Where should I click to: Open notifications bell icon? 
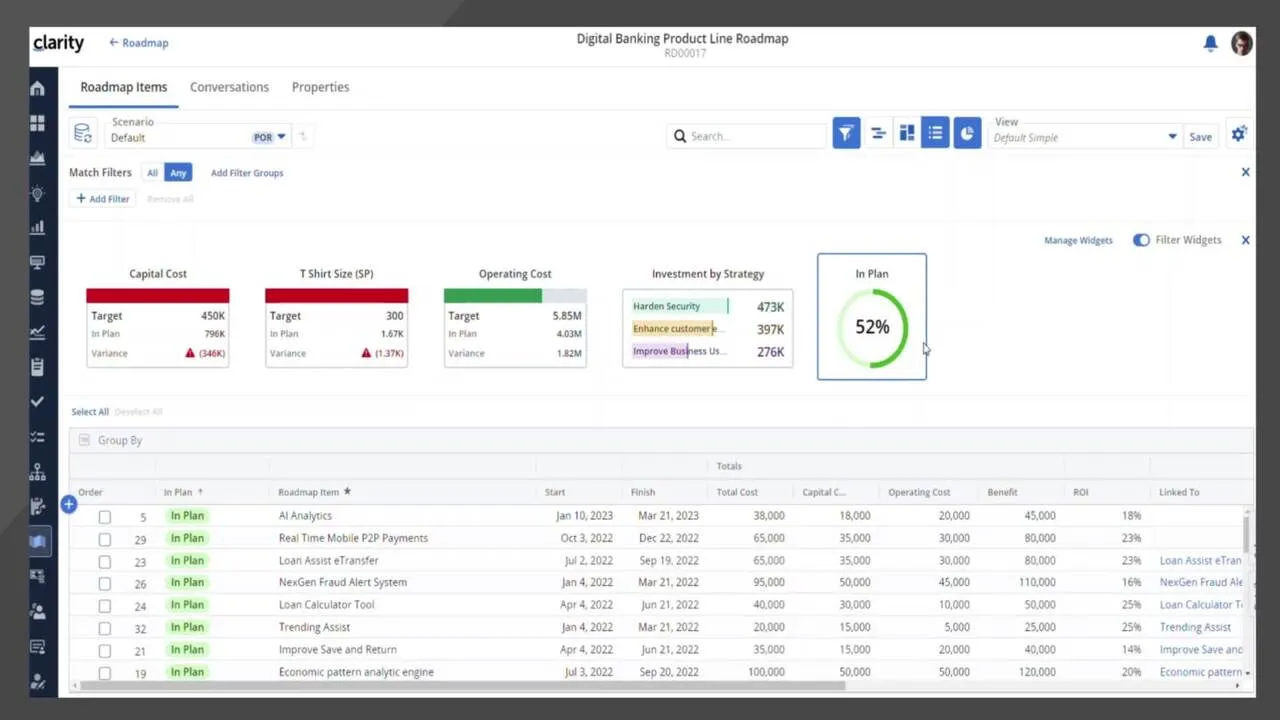point(1210,43)
